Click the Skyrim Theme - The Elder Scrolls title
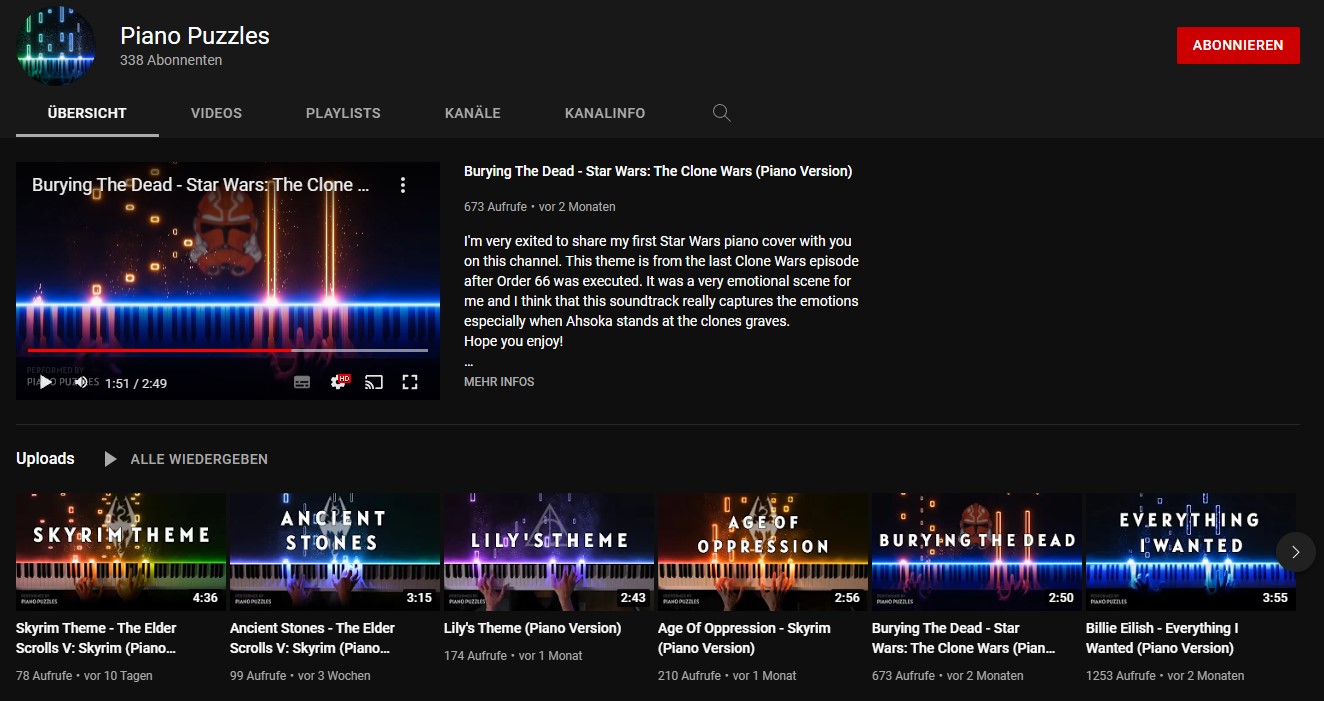 point(96,638)
